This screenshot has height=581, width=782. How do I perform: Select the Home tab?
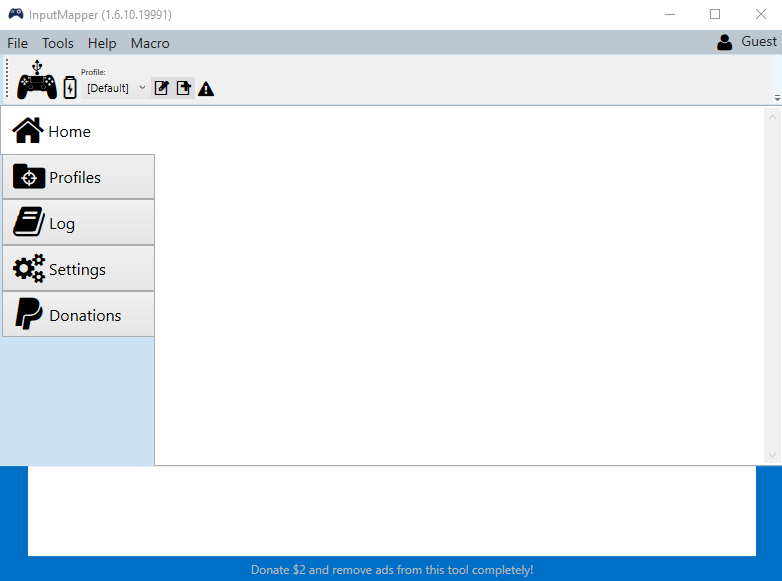coord(78,131)
